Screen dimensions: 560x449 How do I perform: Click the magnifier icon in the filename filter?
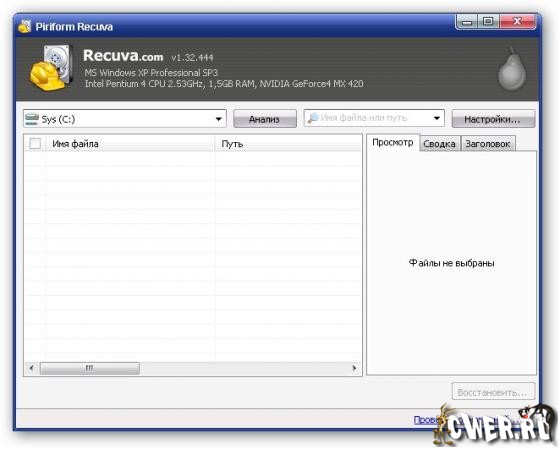point(313,118)
